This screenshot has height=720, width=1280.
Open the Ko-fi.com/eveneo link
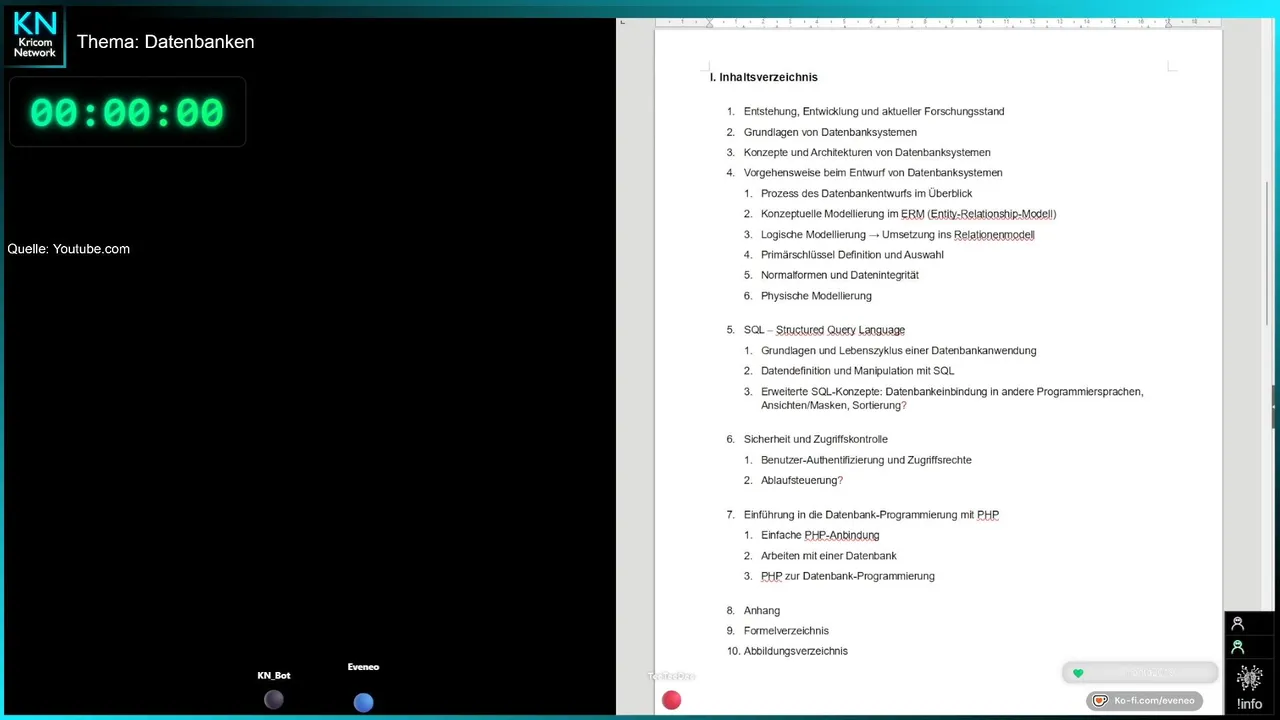tap(1145, 701)
